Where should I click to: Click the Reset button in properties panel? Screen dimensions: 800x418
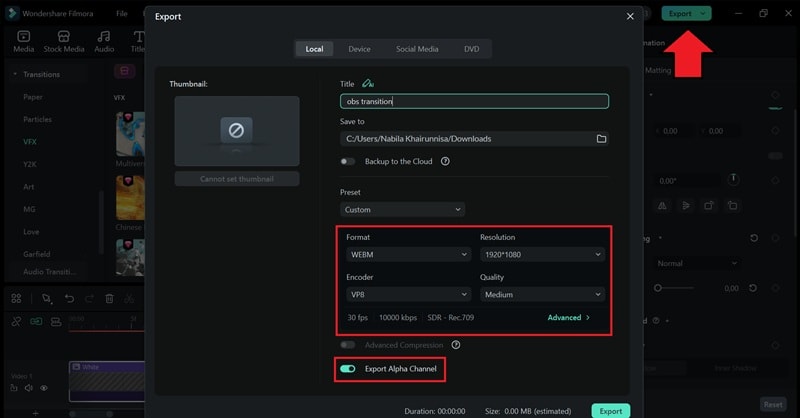[773, 405]
